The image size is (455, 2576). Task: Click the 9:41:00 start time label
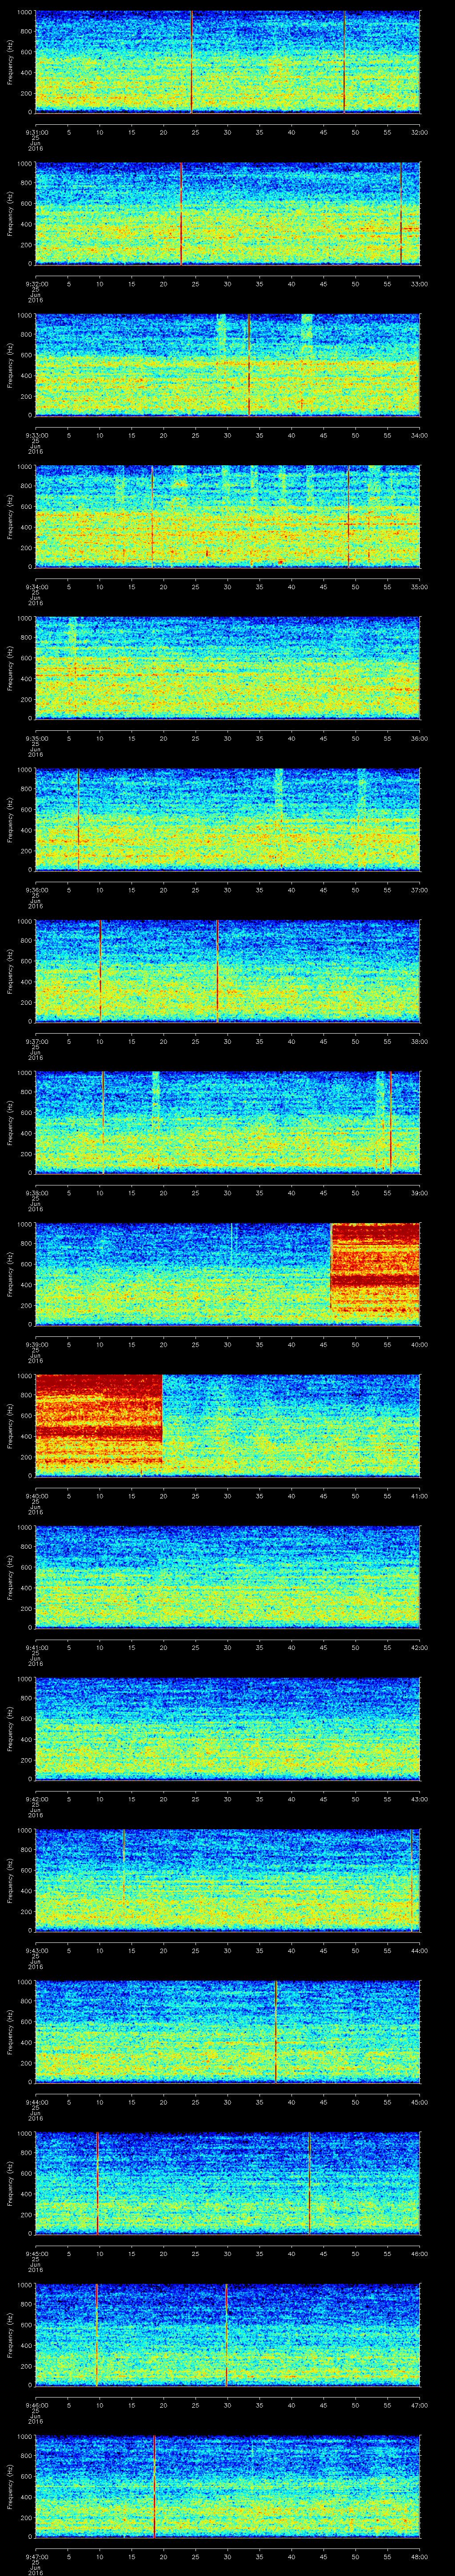pyautogui.click(x=36, y=1647)
